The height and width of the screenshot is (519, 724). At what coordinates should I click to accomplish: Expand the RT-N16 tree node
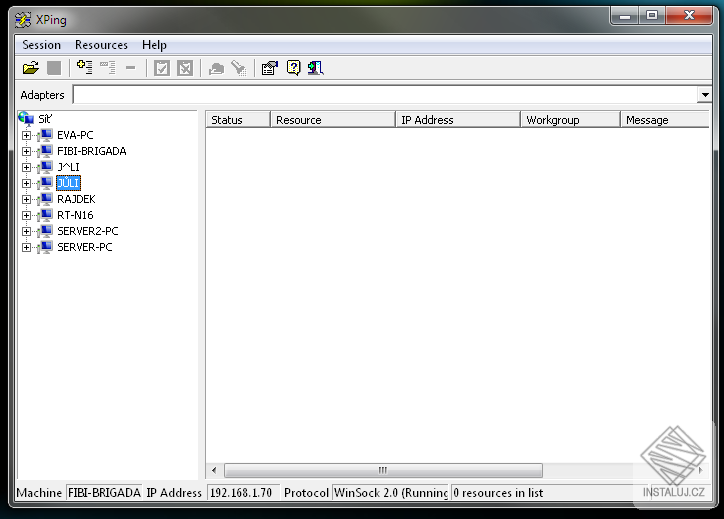tap(26, 215)
